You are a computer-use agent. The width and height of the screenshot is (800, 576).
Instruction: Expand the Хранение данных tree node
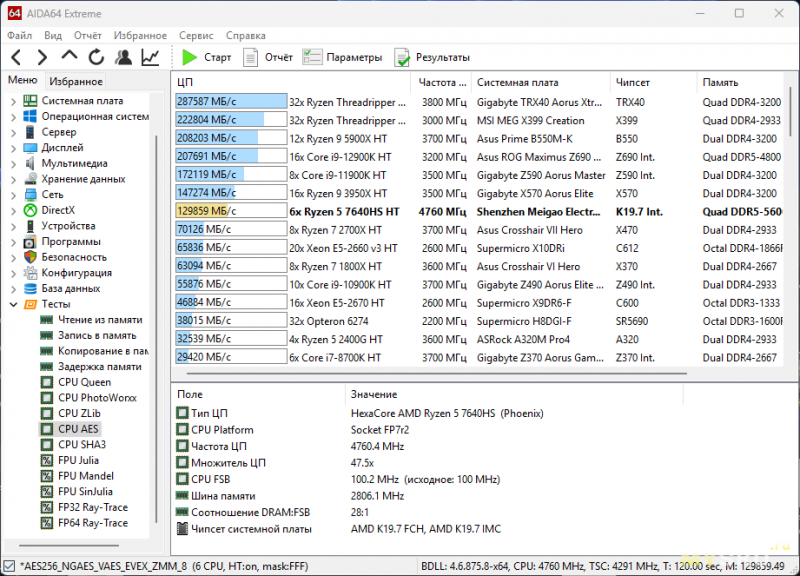pyautogui.click(x=13, y=179)
